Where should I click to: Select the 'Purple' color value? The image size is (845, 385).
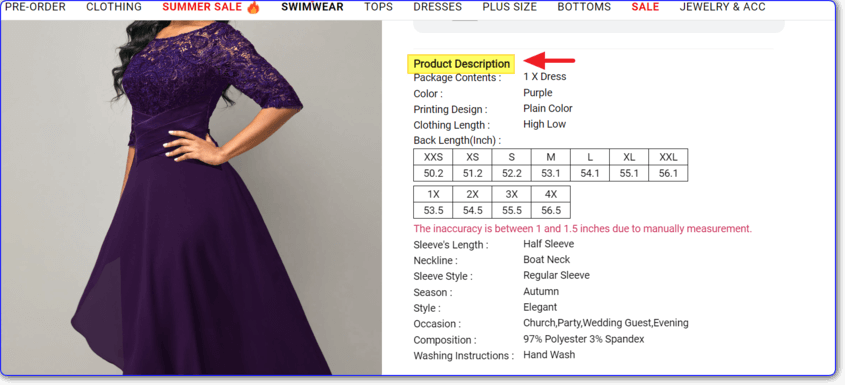click(538, 93)
